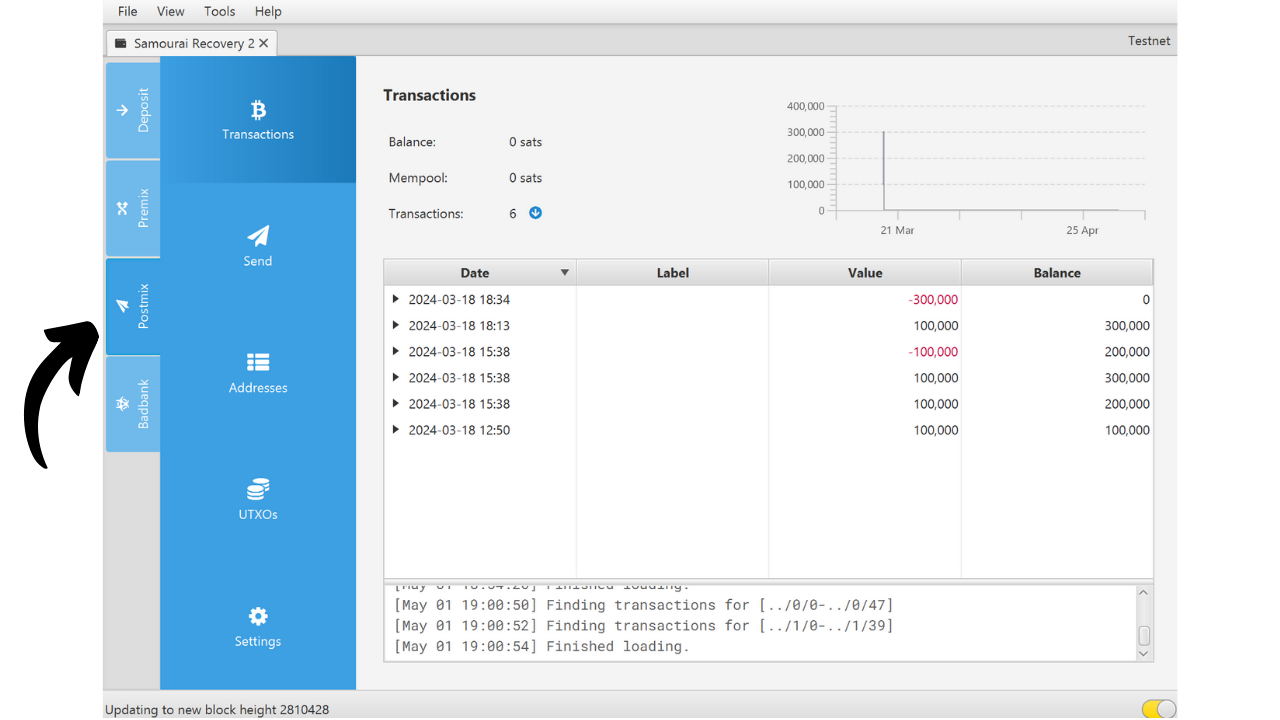This screenshot has width=1280, height=720.
Task: Click the Value column header
Action: pos(865,273)
